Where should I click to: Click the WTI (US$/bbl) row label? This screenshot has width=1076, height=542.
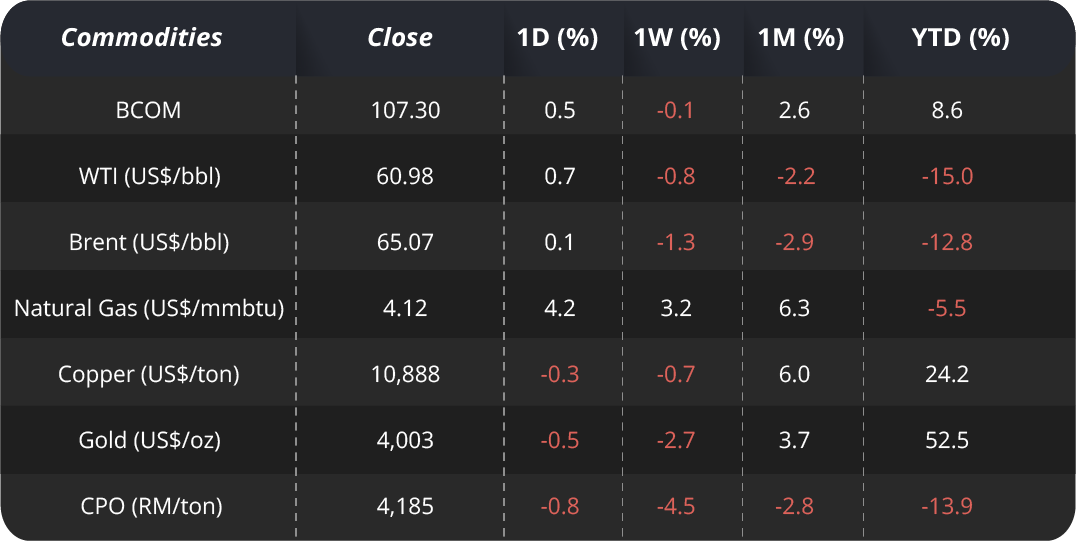click(x=149, y=176)
